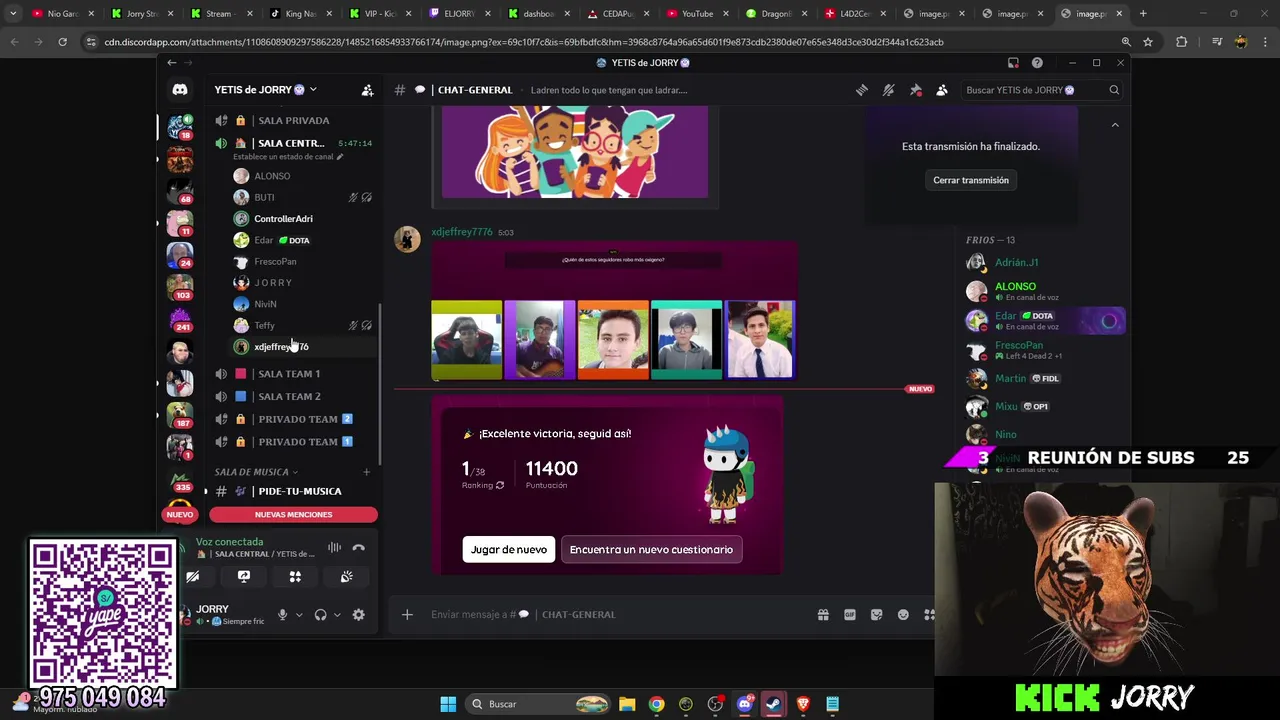Viewport: 1280px width, 720px height.
Task: Open Windows Start menu
Action: click(x=448, y=704)
